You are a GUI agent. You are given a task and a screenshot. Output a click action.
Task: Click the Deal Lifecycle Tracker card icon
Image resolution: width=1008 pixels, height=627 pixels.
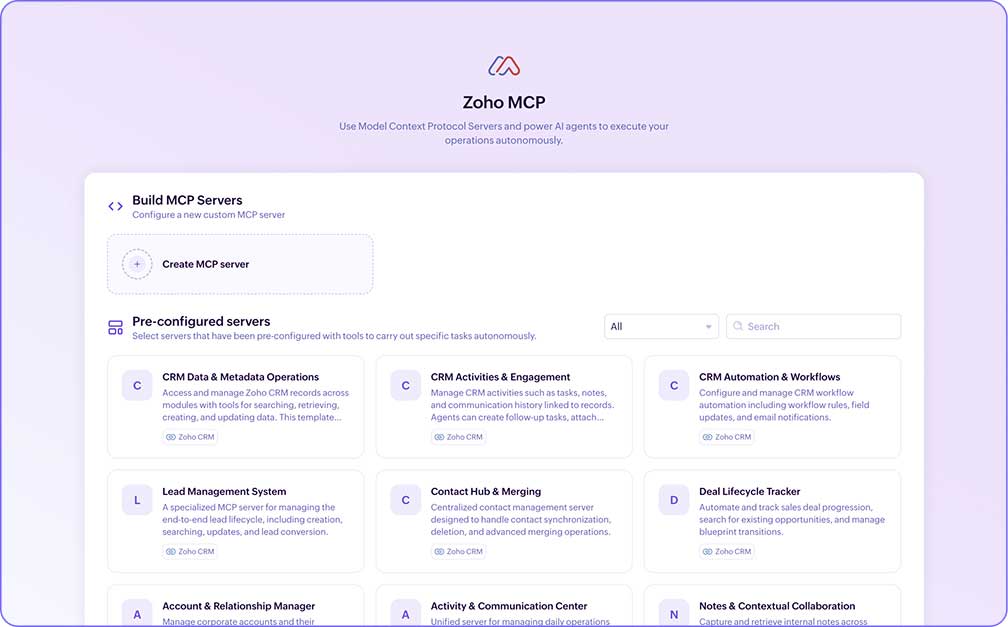pos(673,499)
